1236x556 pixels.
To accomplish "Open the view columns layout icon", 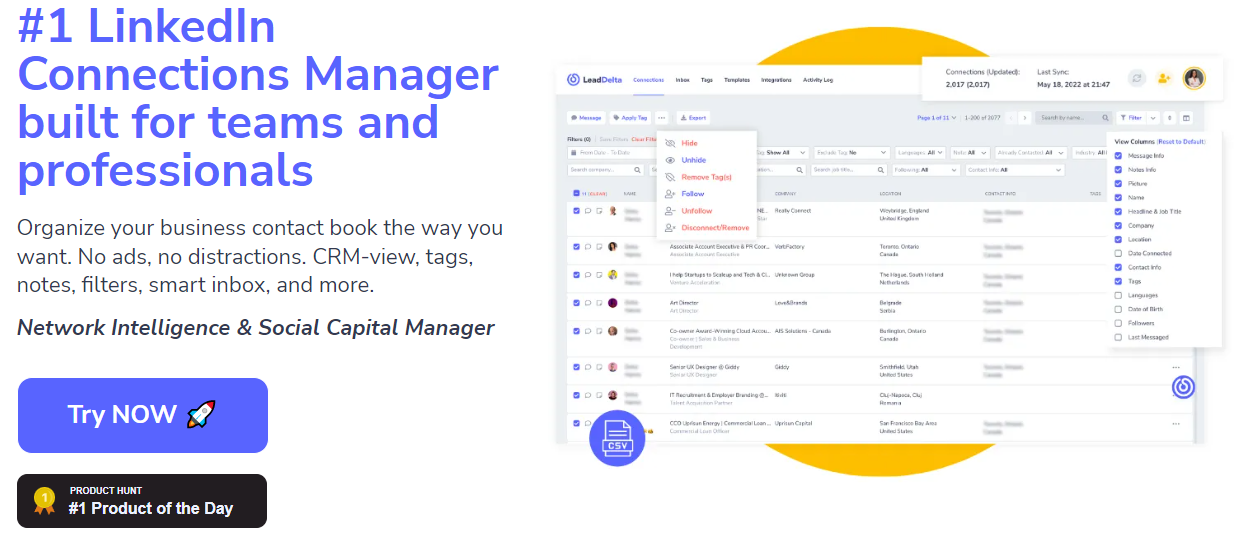I will [1186, 118].
